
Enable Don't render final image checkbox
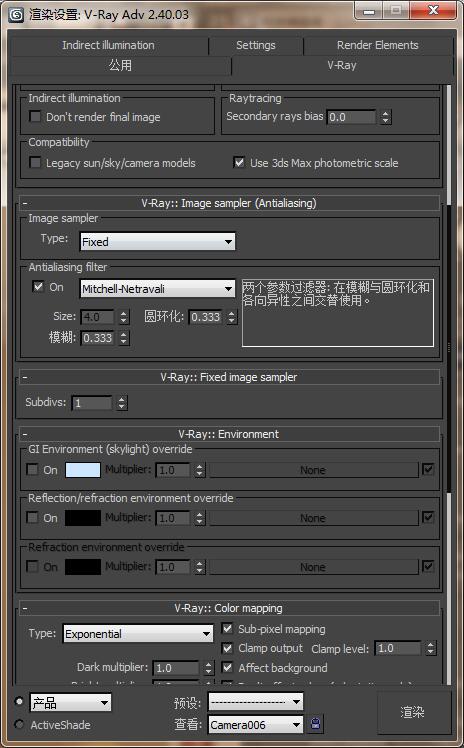[35, 116]
